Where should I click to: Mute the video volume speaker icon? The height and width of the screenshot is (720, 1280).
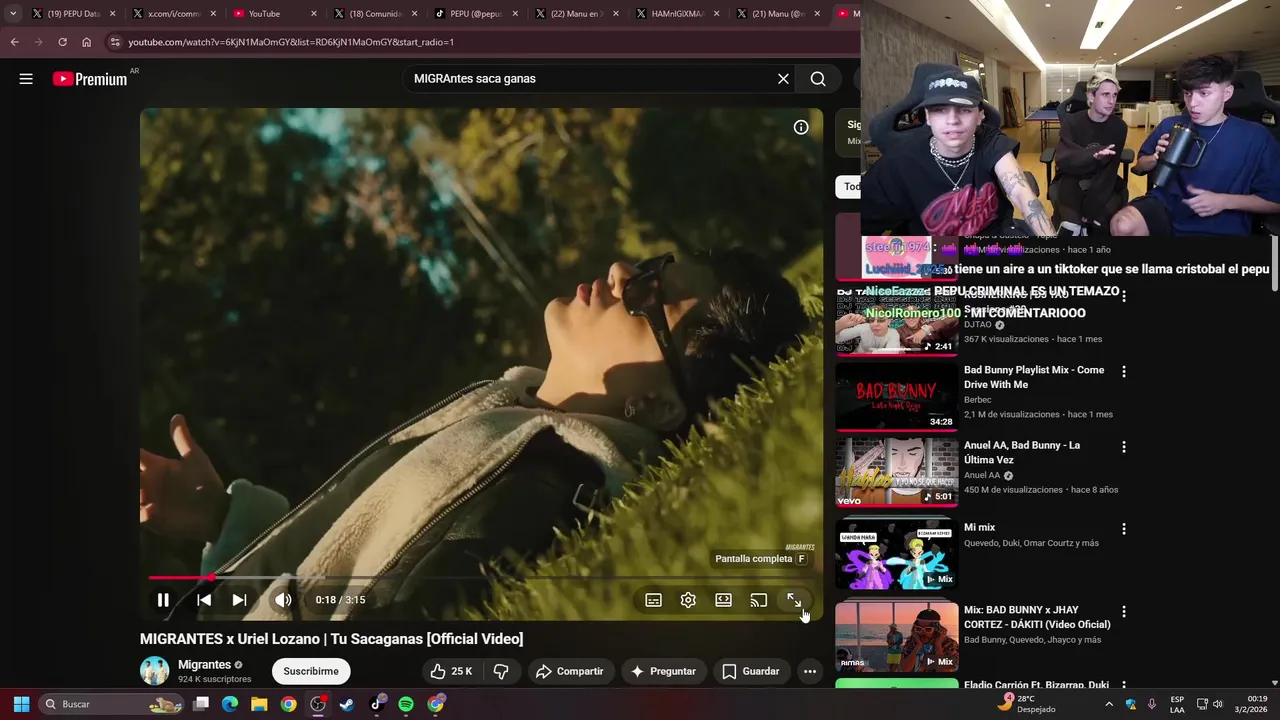point(284,600)
